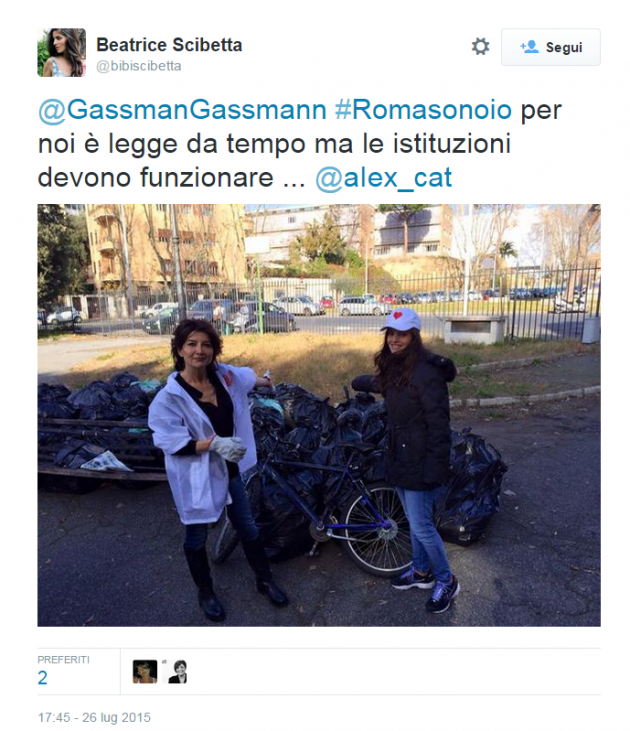Enlarge the attached tweet photo

coord(319,415)
